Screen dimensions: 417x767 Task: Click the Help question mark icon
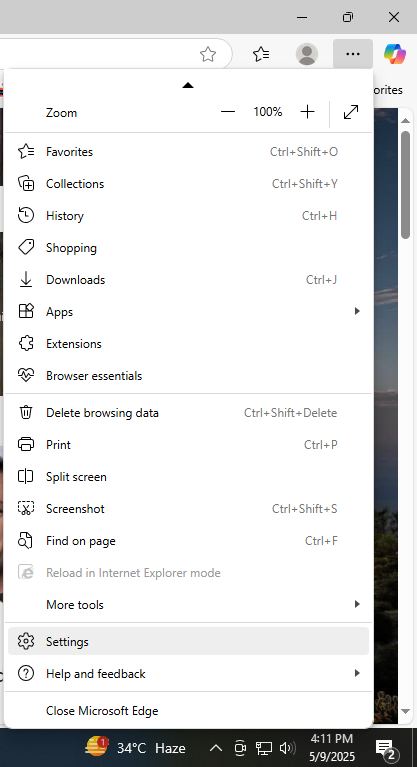tap(26, 674)
